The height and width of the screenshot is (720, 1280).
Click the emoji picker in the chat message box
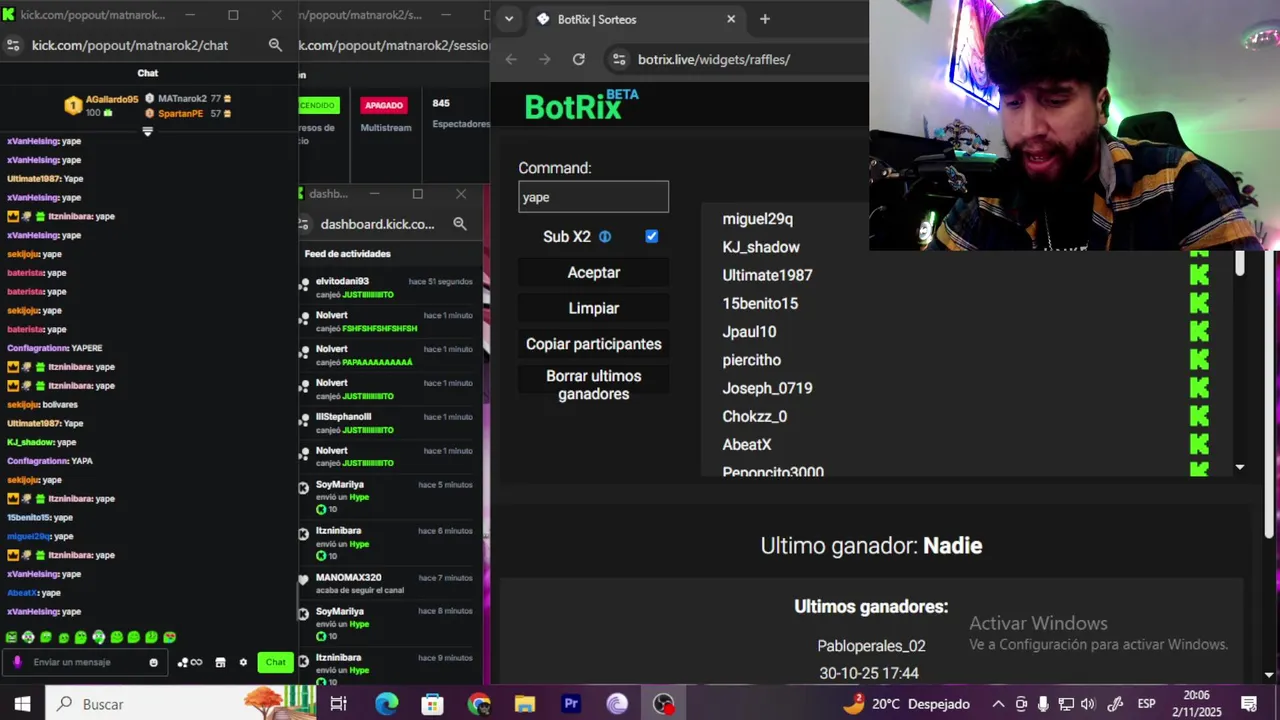[153, 662]
